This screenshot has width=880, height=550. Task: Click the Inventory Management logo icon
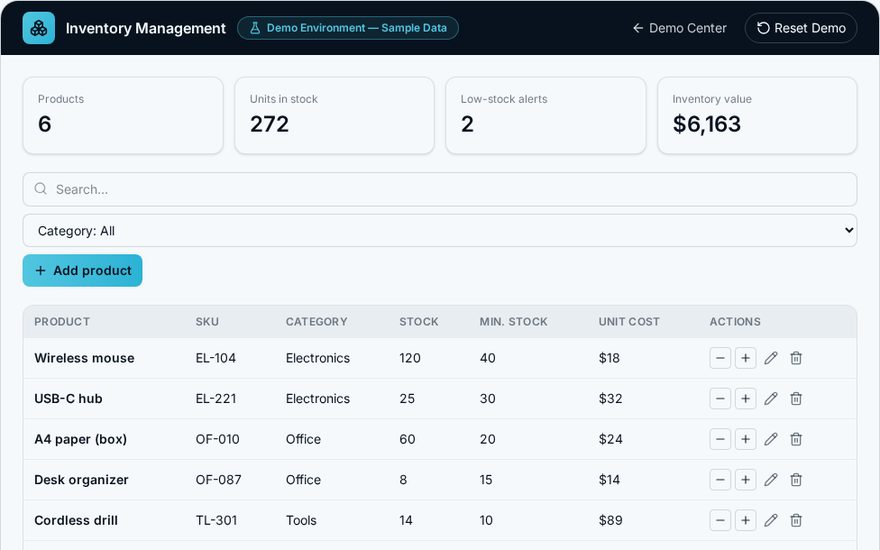click(39, 28)
